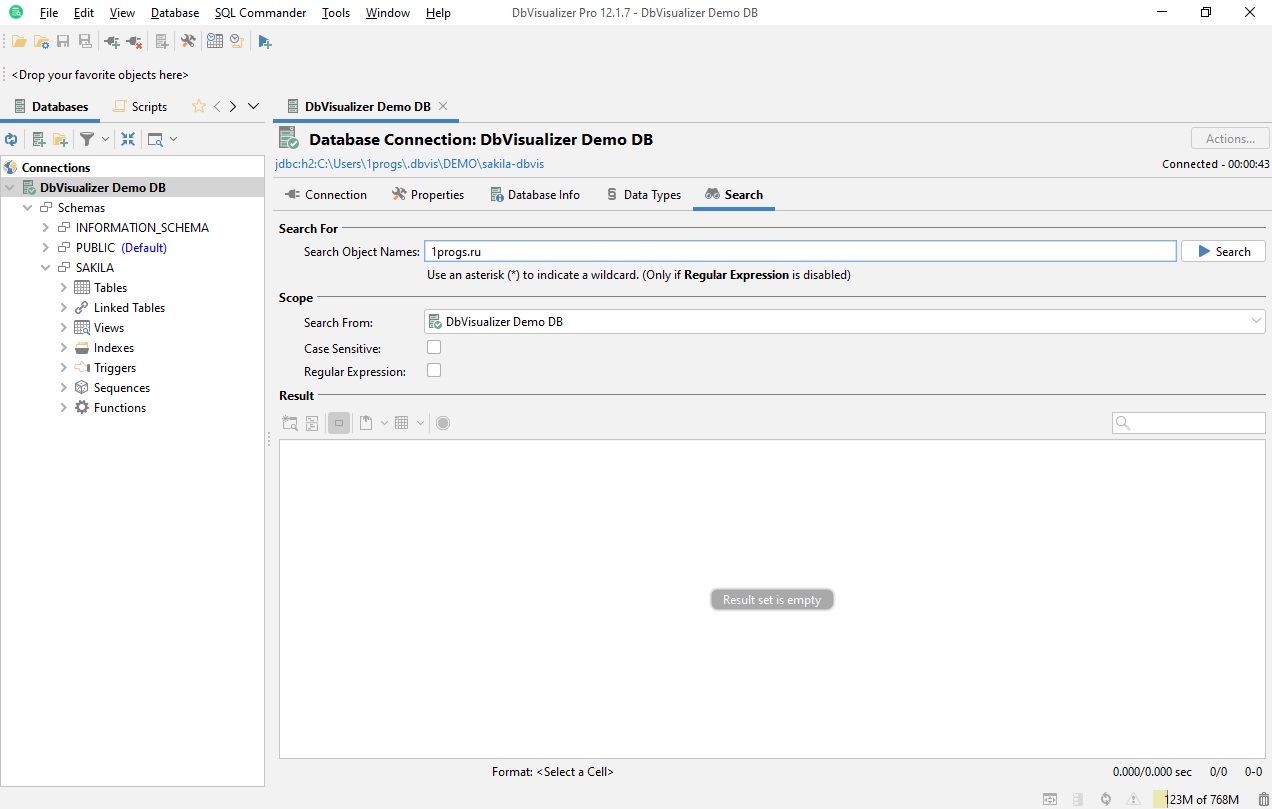Toggle the single-record view icon in Result toolbar

pos(339,422)
